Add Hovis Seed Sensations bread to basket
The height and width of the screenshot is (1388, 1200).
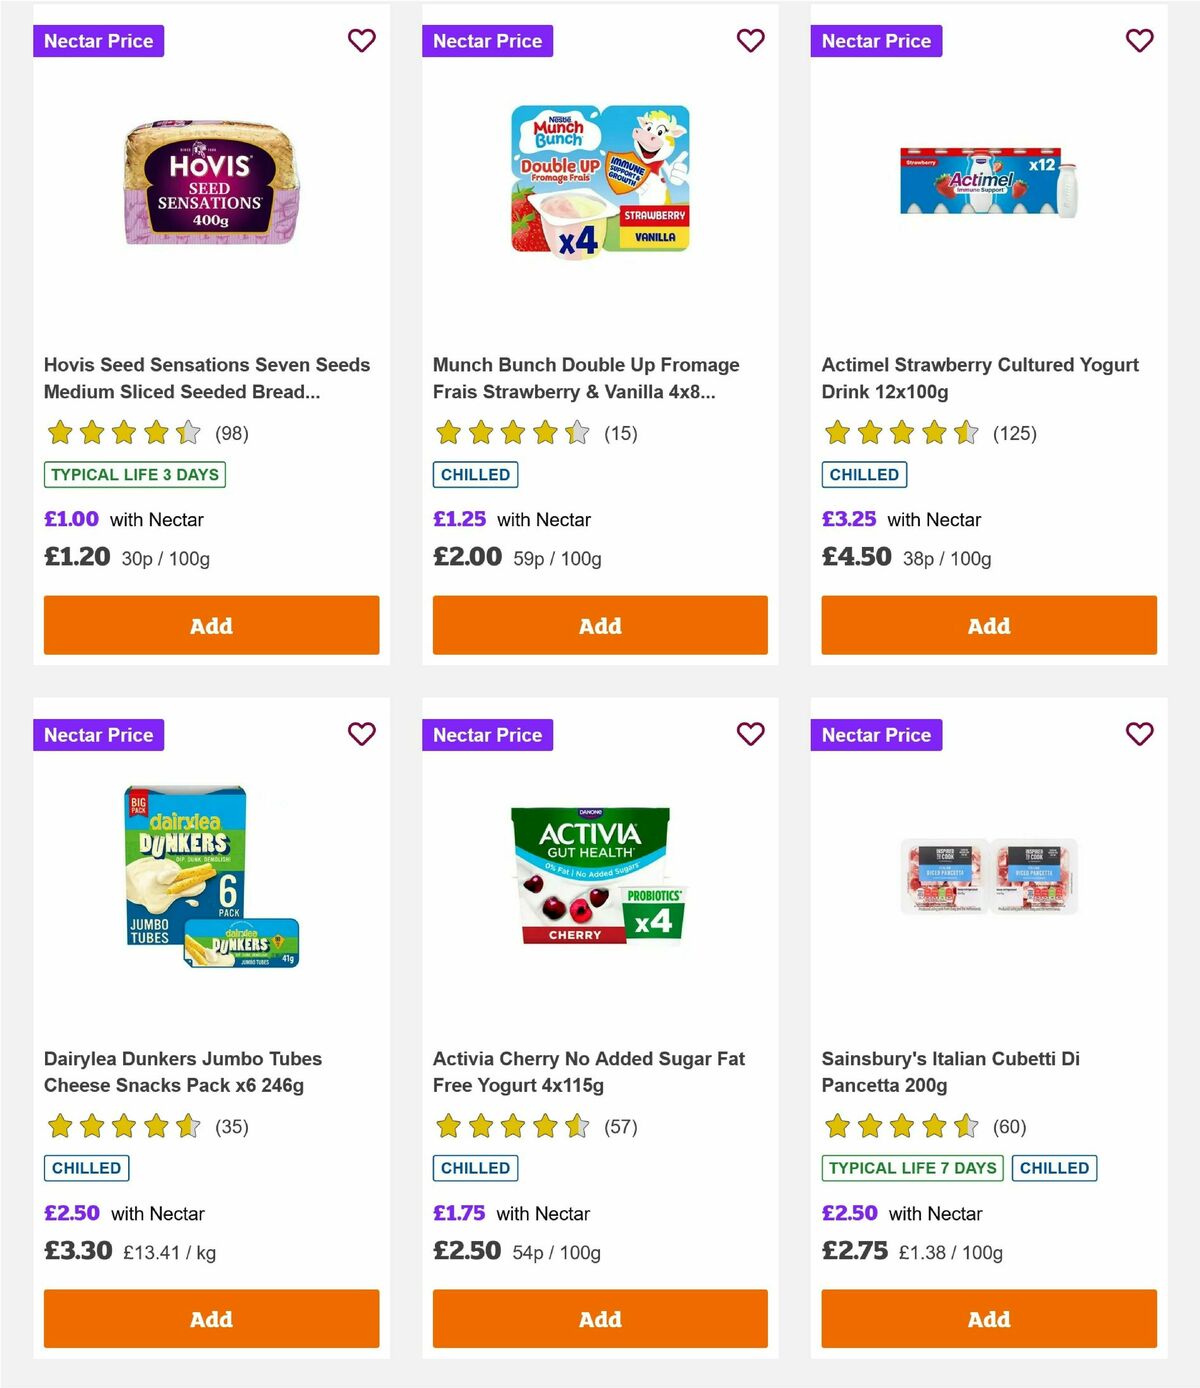tap(211, 625)
